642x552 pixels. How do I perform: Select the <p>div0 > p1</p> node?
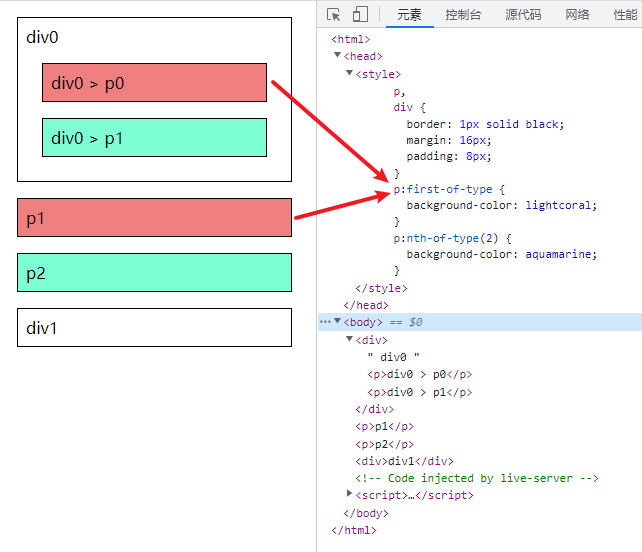click(x=419, y=392)
